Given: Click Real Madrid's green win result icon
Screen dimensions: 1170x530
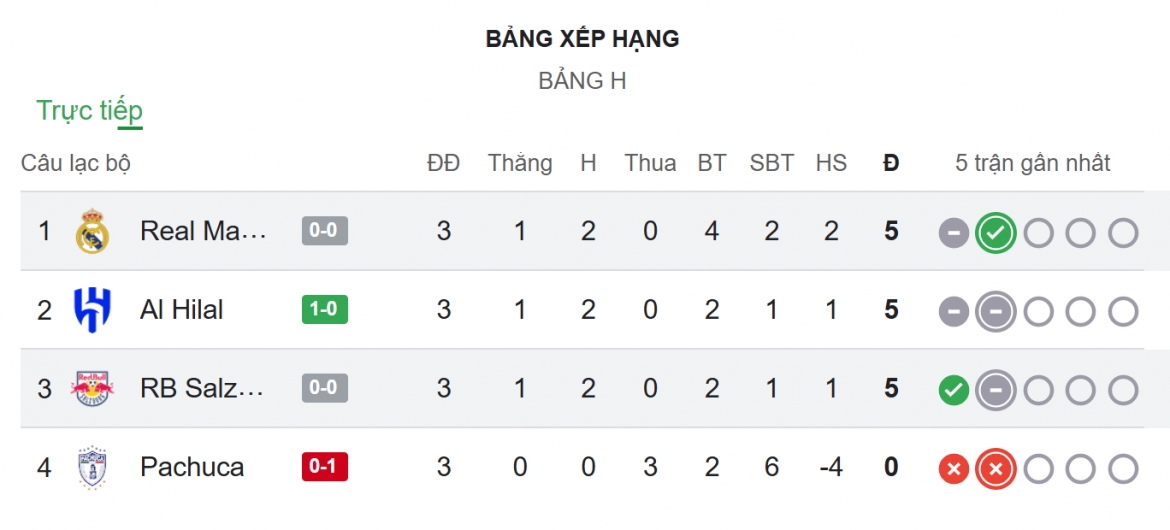Looking at the screenshot, I should tap(996, 233).
